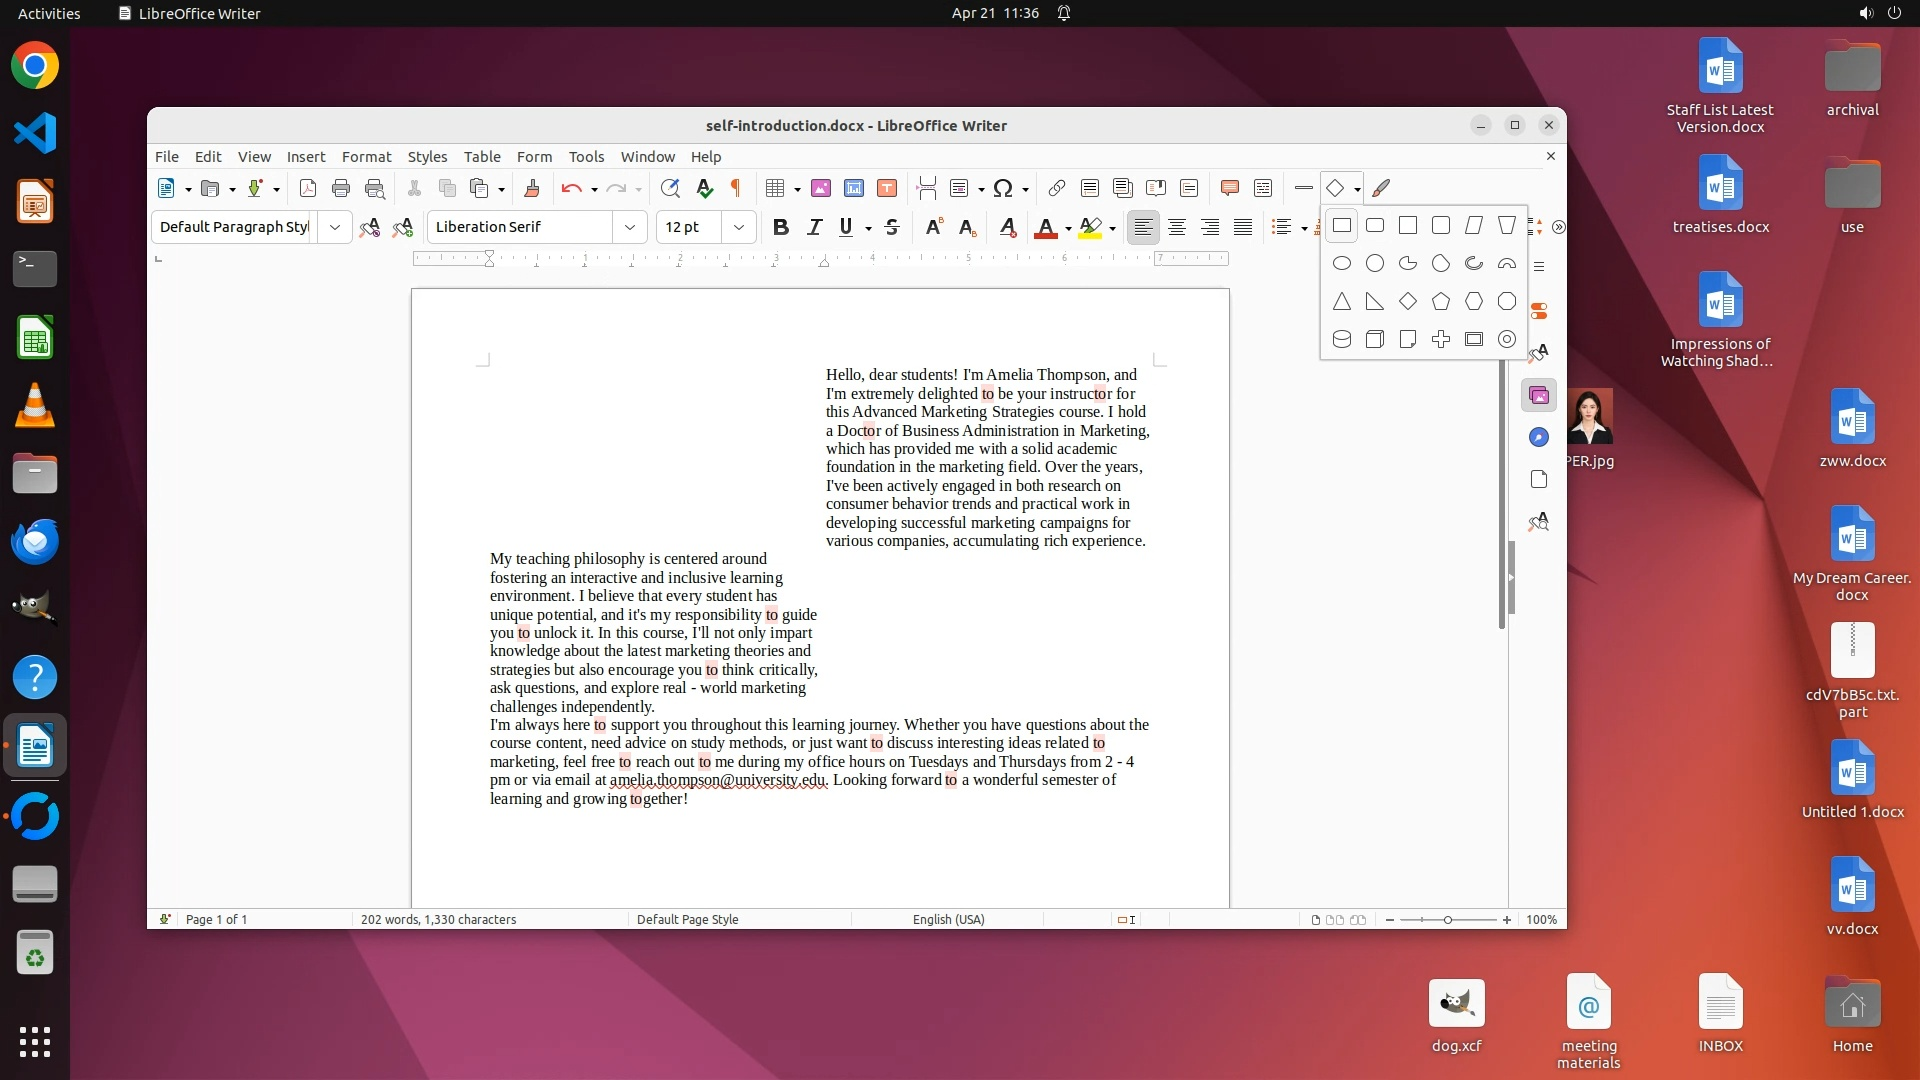1920x1080 pixels.
Task: Expand the Paragraph Style dropdown
Action: [335, 227]
